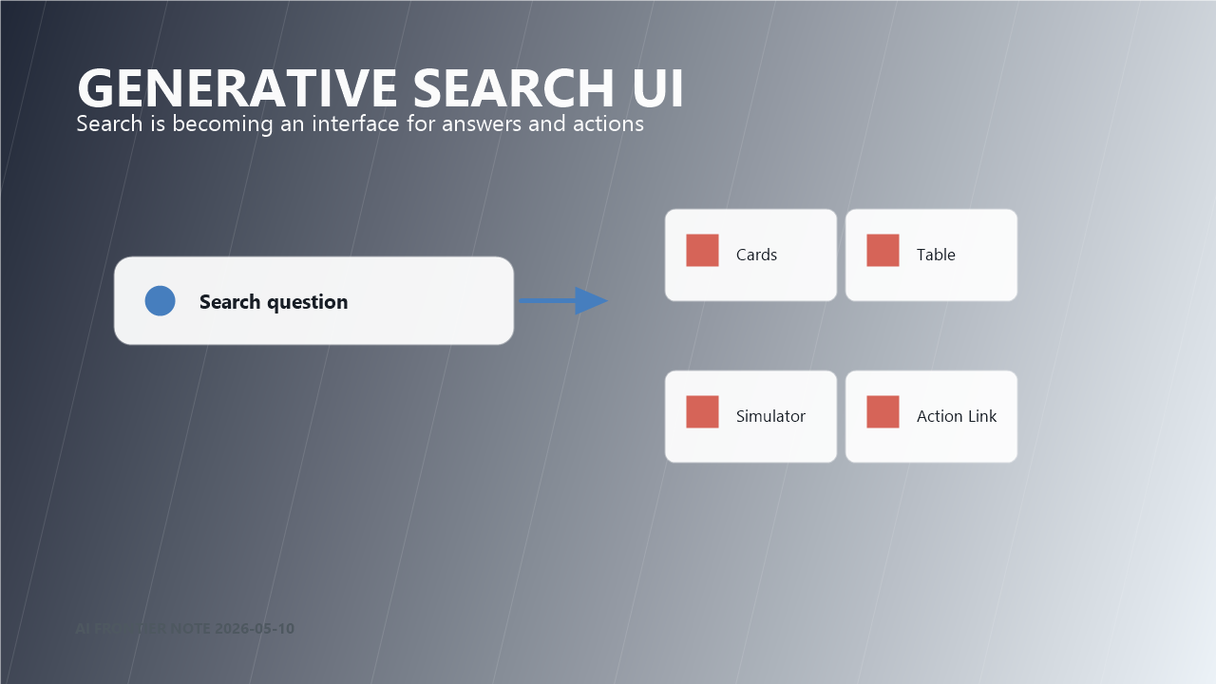Click the red square icon beside Cards
This screenshot has height=684, width=1216.
702,250
